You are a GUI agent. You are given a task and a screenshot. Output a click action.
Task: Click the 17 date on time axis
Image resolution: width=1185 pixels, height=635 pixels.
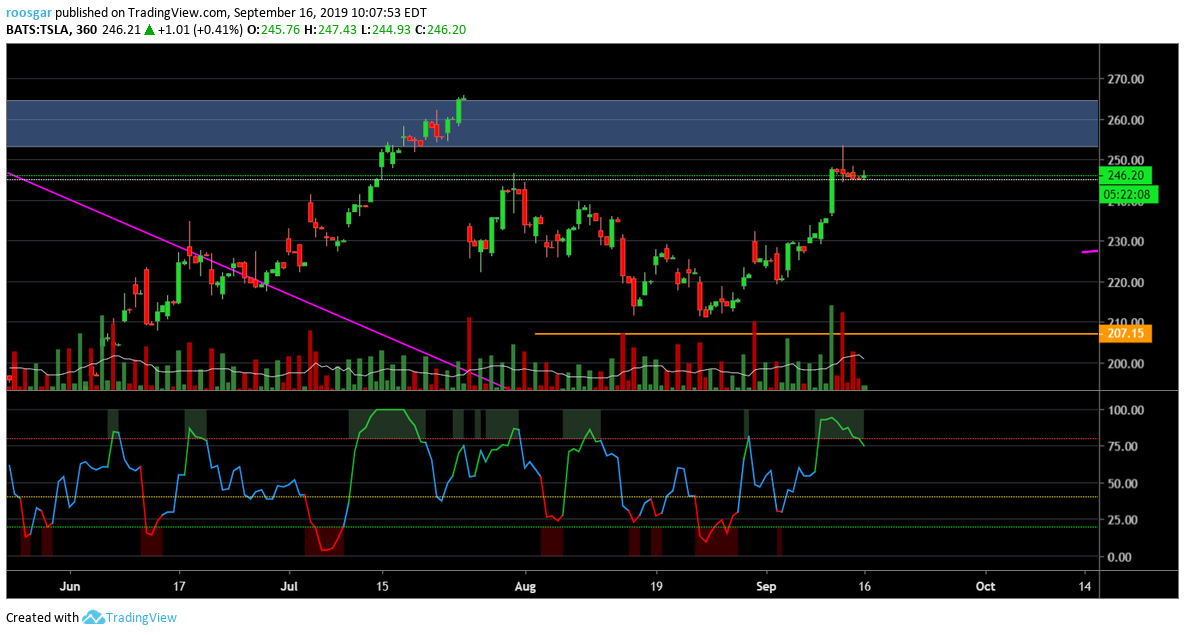pos(179,587)
